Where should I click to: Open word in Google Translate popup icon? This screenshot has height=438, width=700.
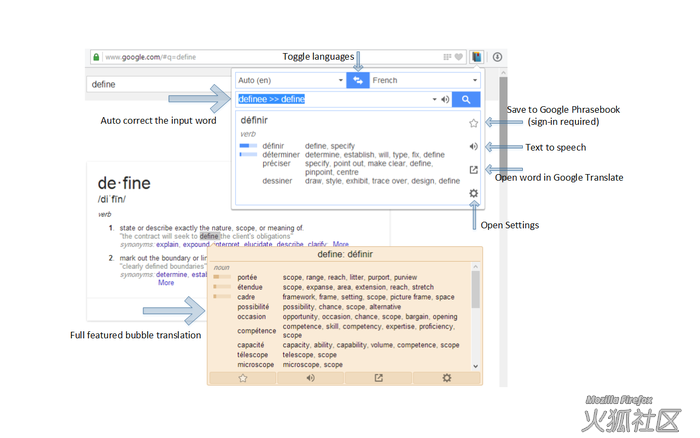[473, 170]
